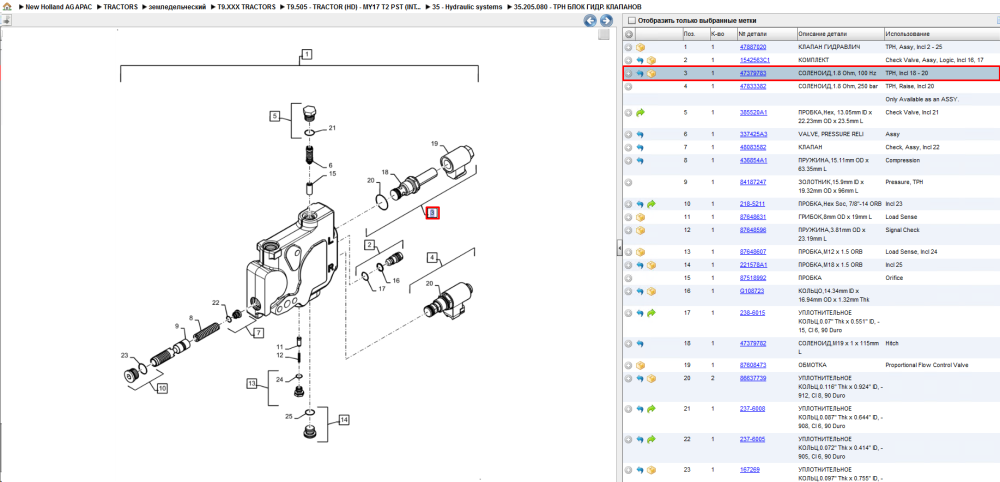Collapse the parts list with the splitter handle

pos(619,249)
